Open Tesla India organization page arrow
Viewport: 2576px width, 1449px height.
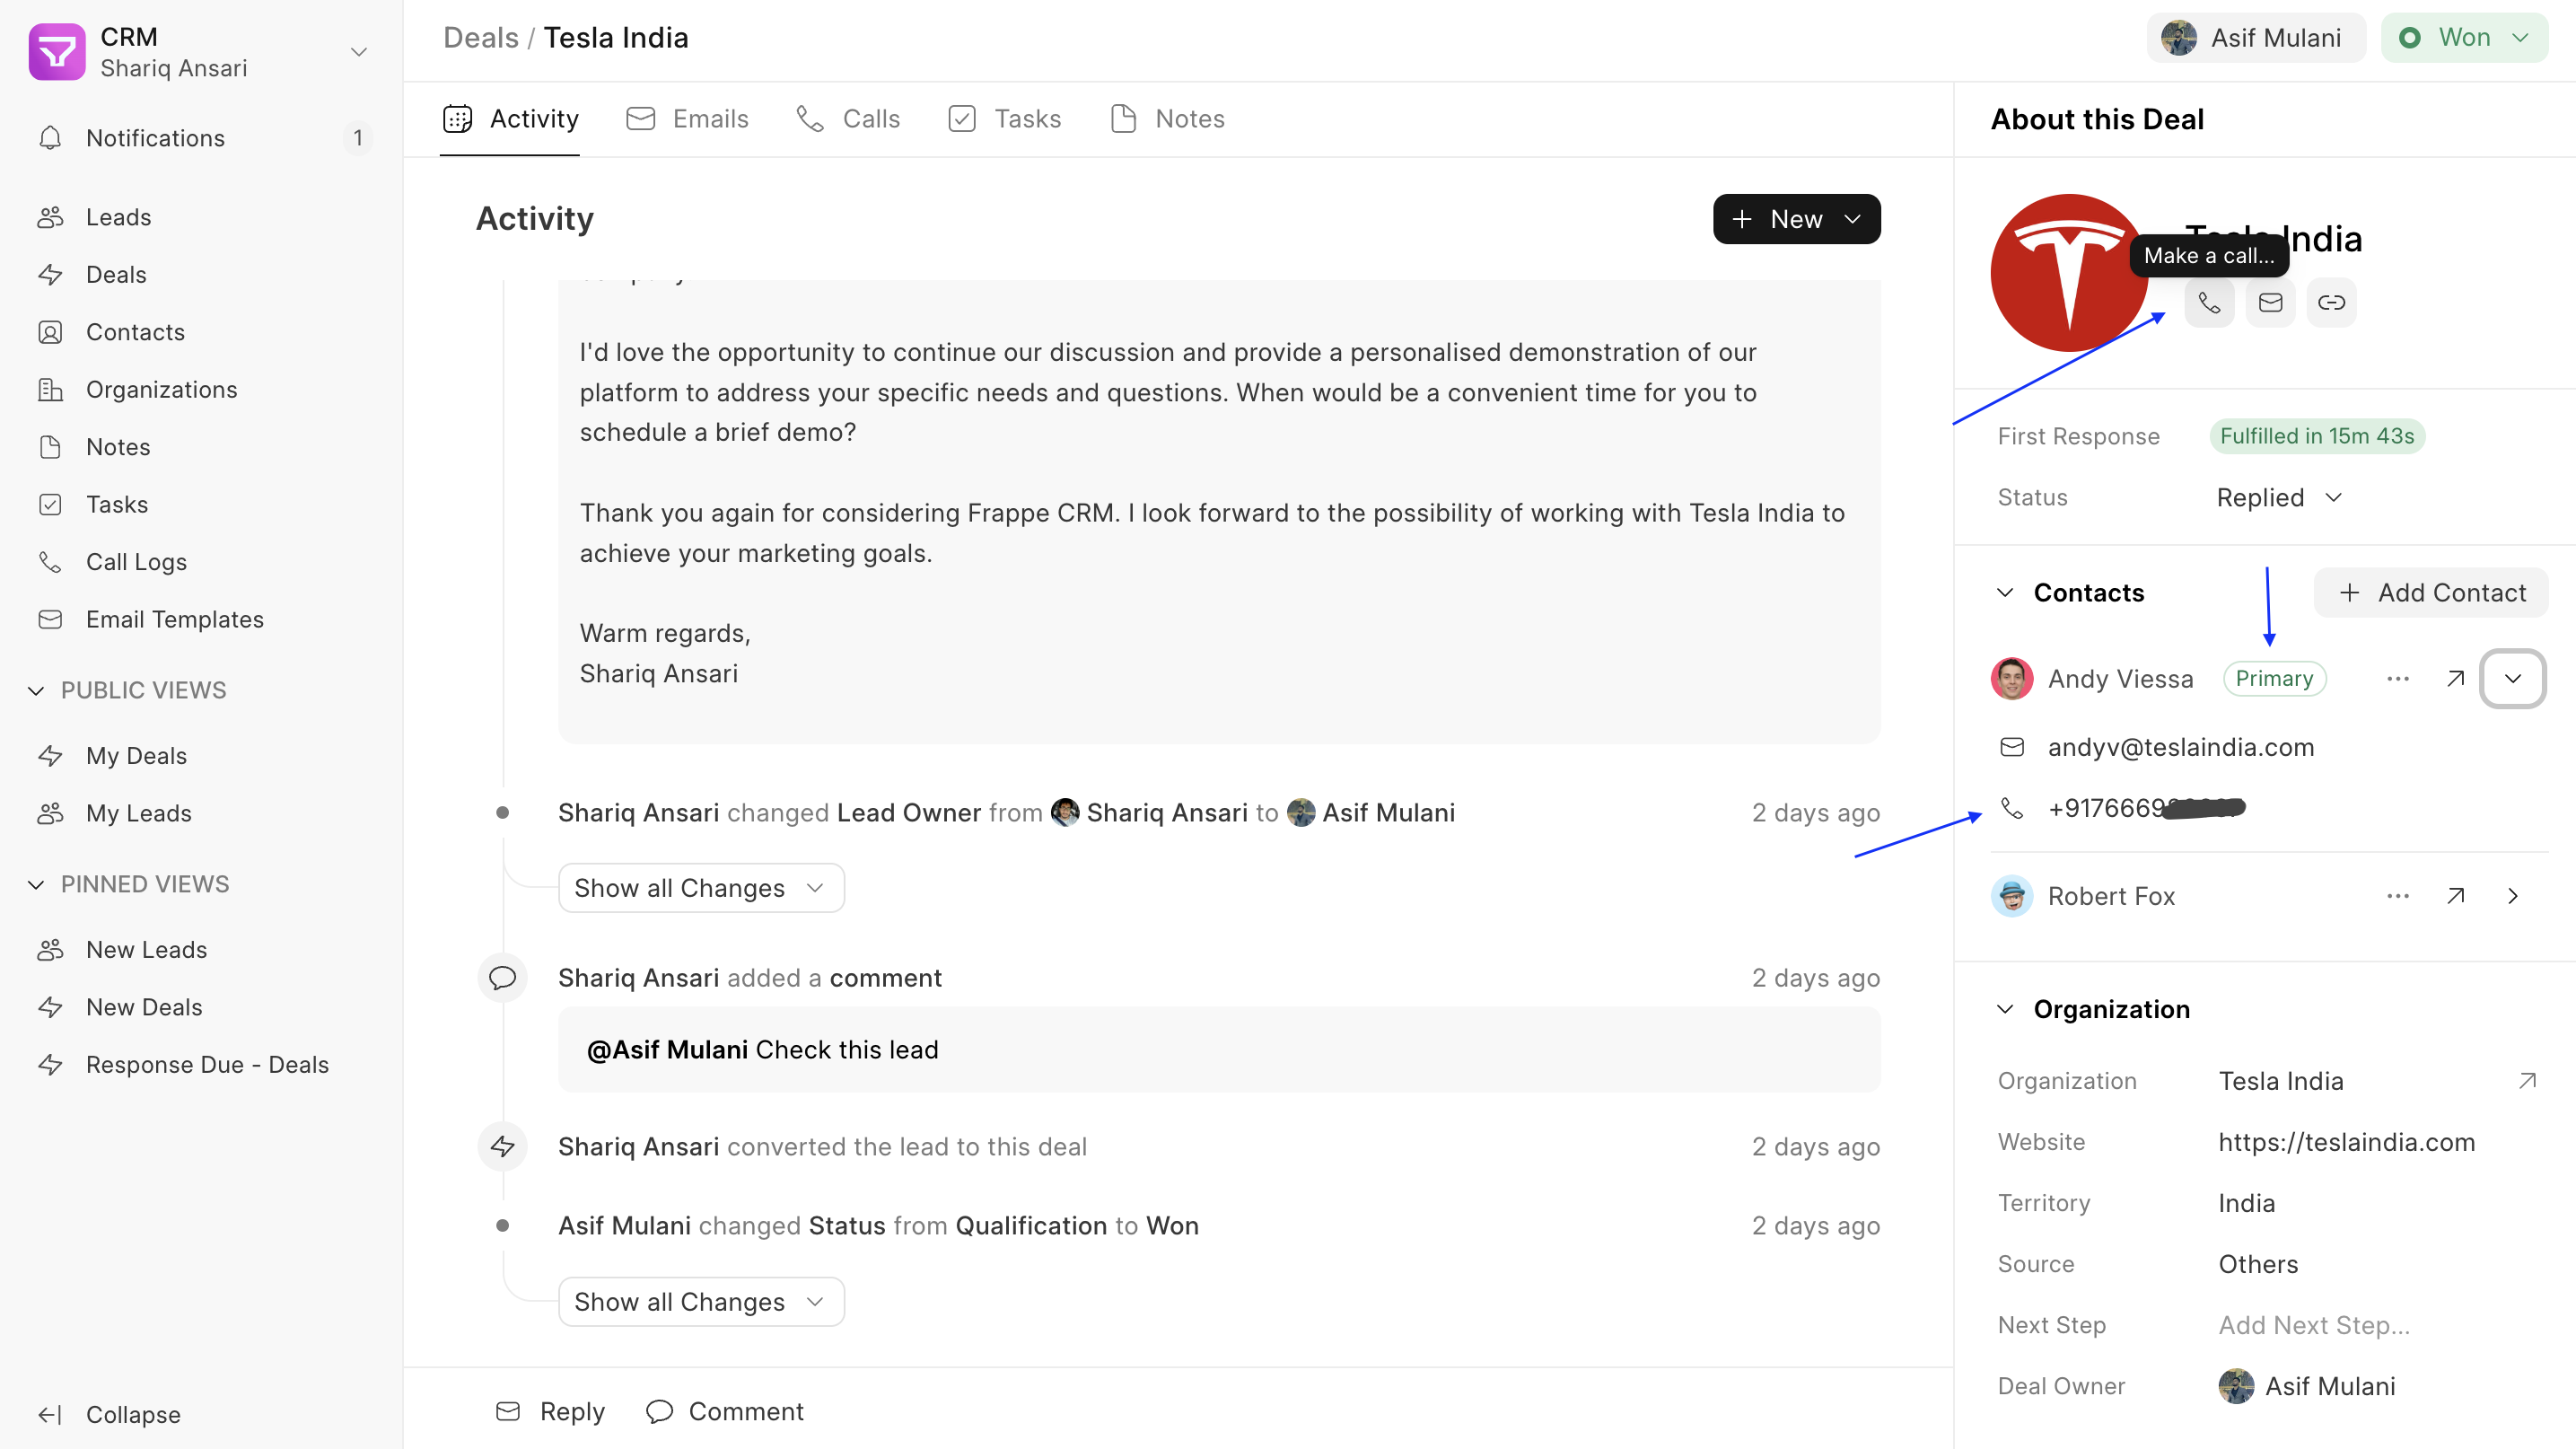(x=2527, y=1080)
